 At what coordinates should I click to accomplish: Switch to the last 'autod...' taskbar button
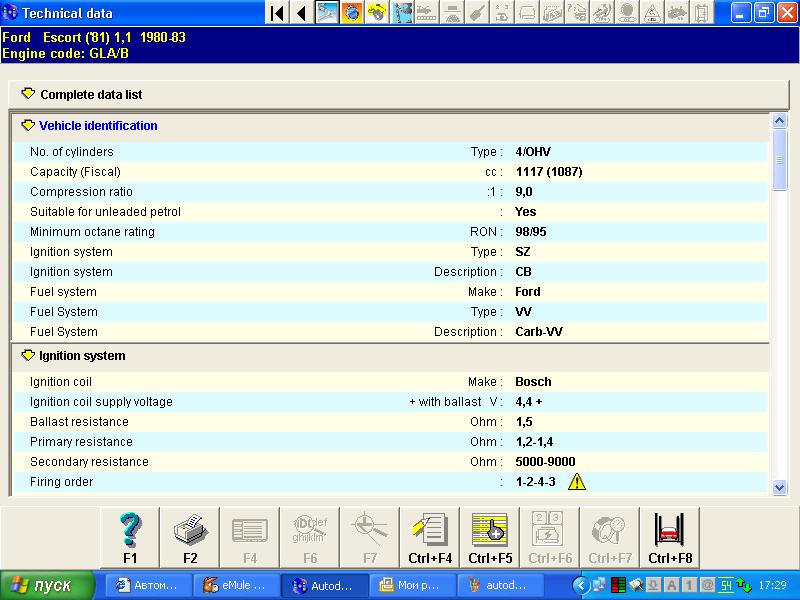coord(502,585)
